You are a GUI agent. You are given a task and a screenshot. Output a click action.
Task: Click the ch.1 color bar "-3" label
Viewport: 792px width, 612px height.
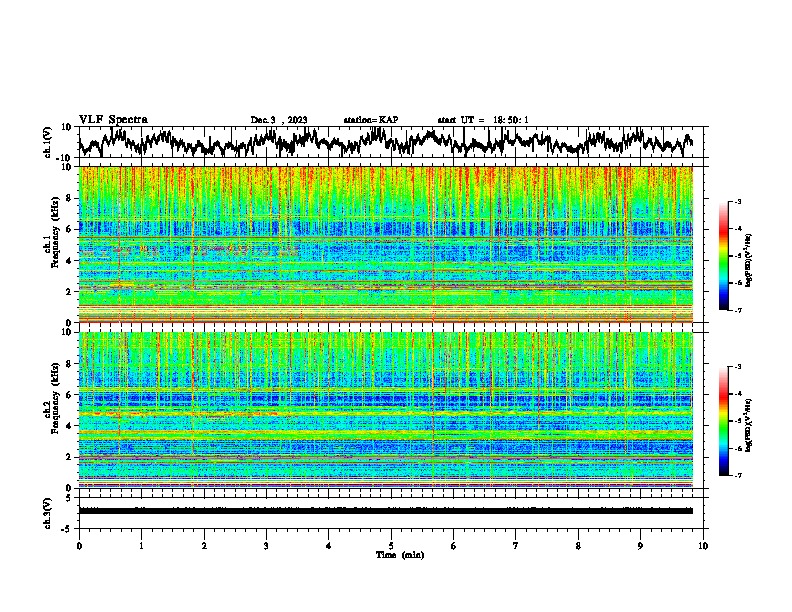click(x=738, y=201)
